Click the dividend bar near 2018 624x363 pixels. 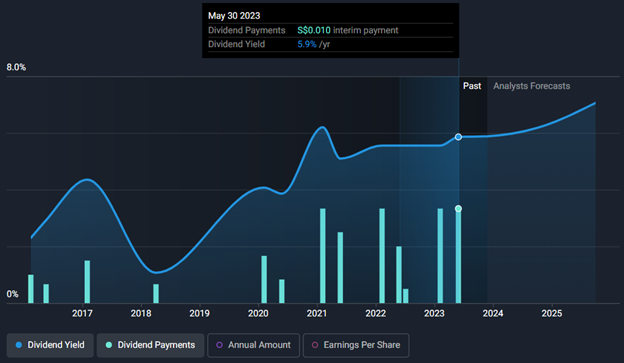click(156, 294)
